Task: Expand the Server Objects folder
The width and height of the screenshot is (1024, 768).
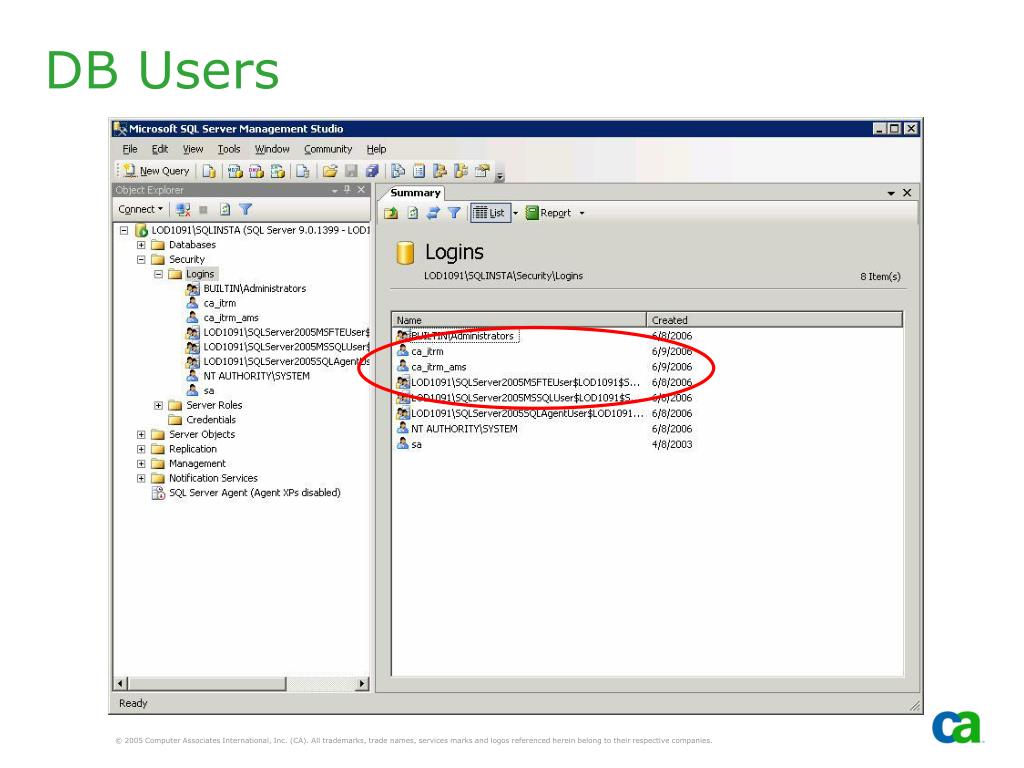Action: (x=141, y=435)
